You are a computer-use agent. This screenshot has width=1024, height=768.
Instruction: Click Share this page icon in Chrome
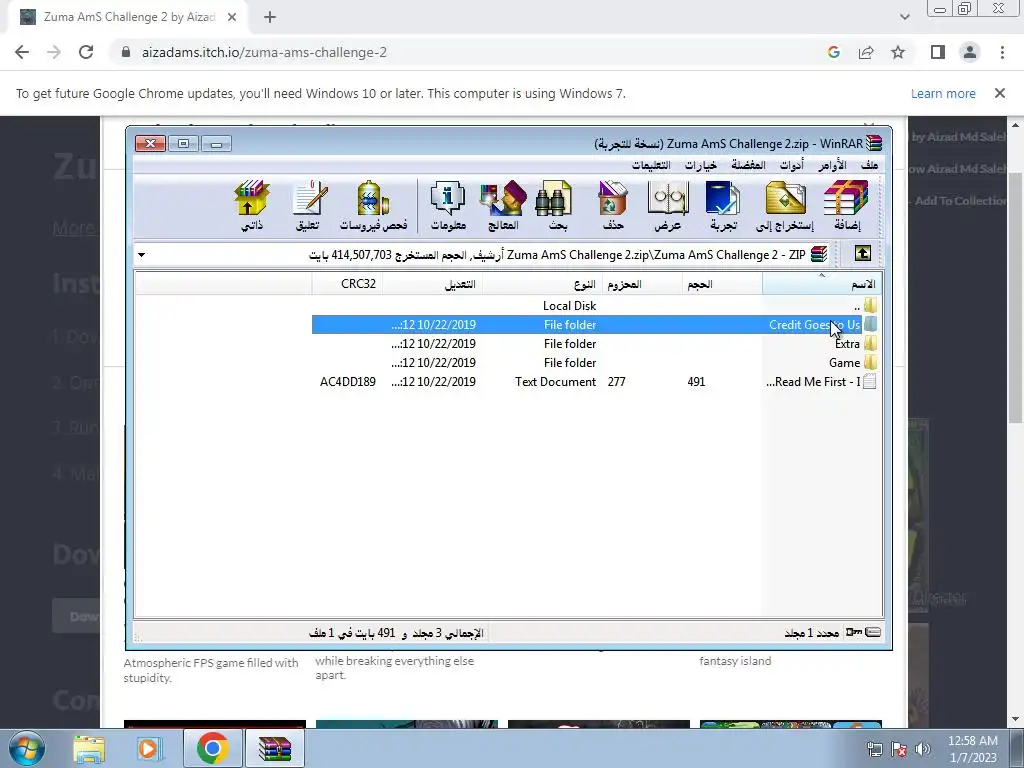click(x=866, y=52)
